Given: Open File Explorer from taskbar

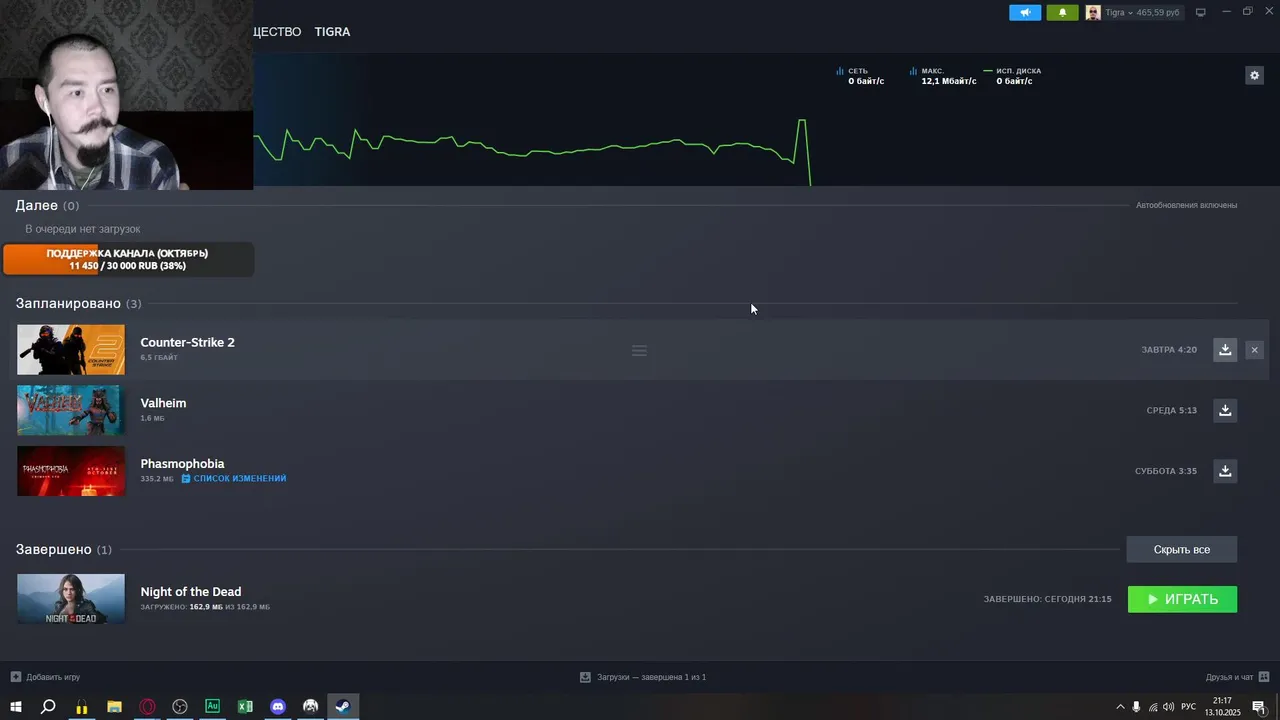Looking at the screenshot, I should [114, 707].
